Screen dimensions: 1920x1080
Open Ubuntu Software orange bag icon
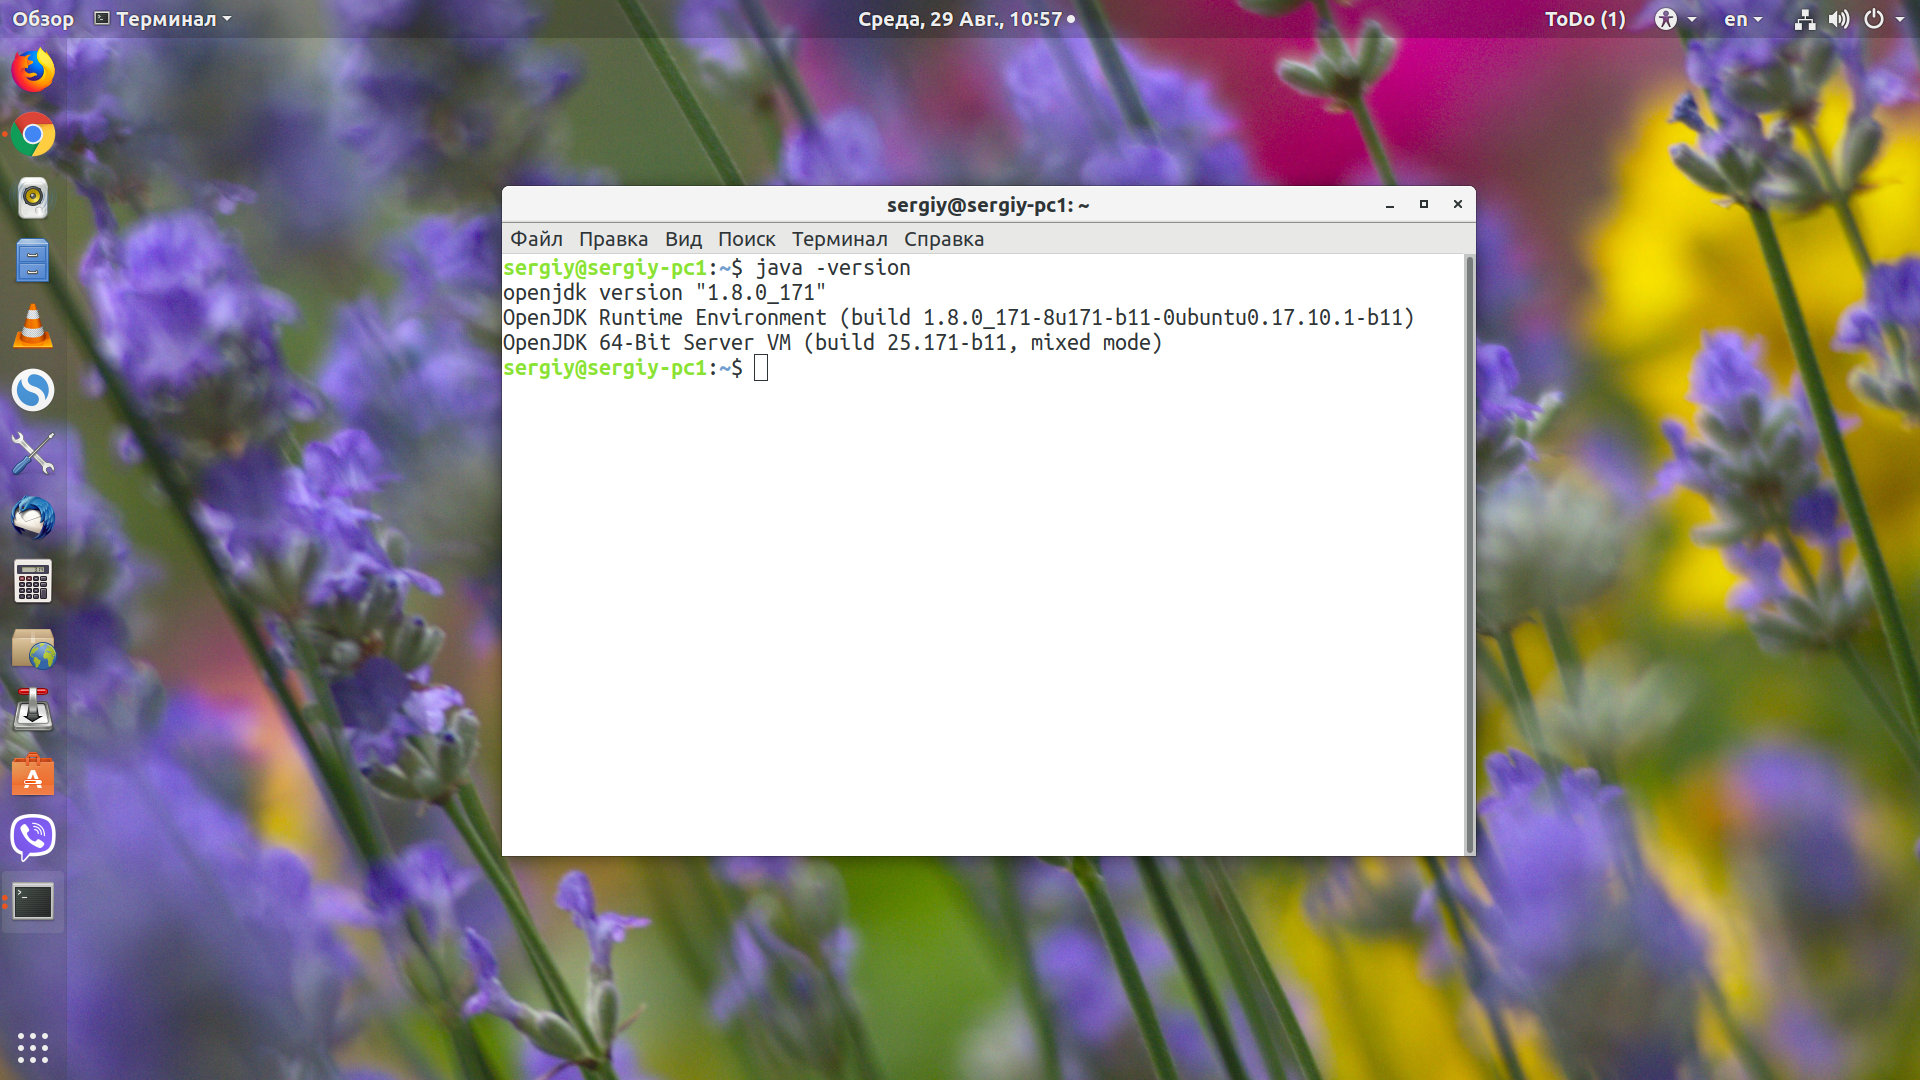pos(33,774)
